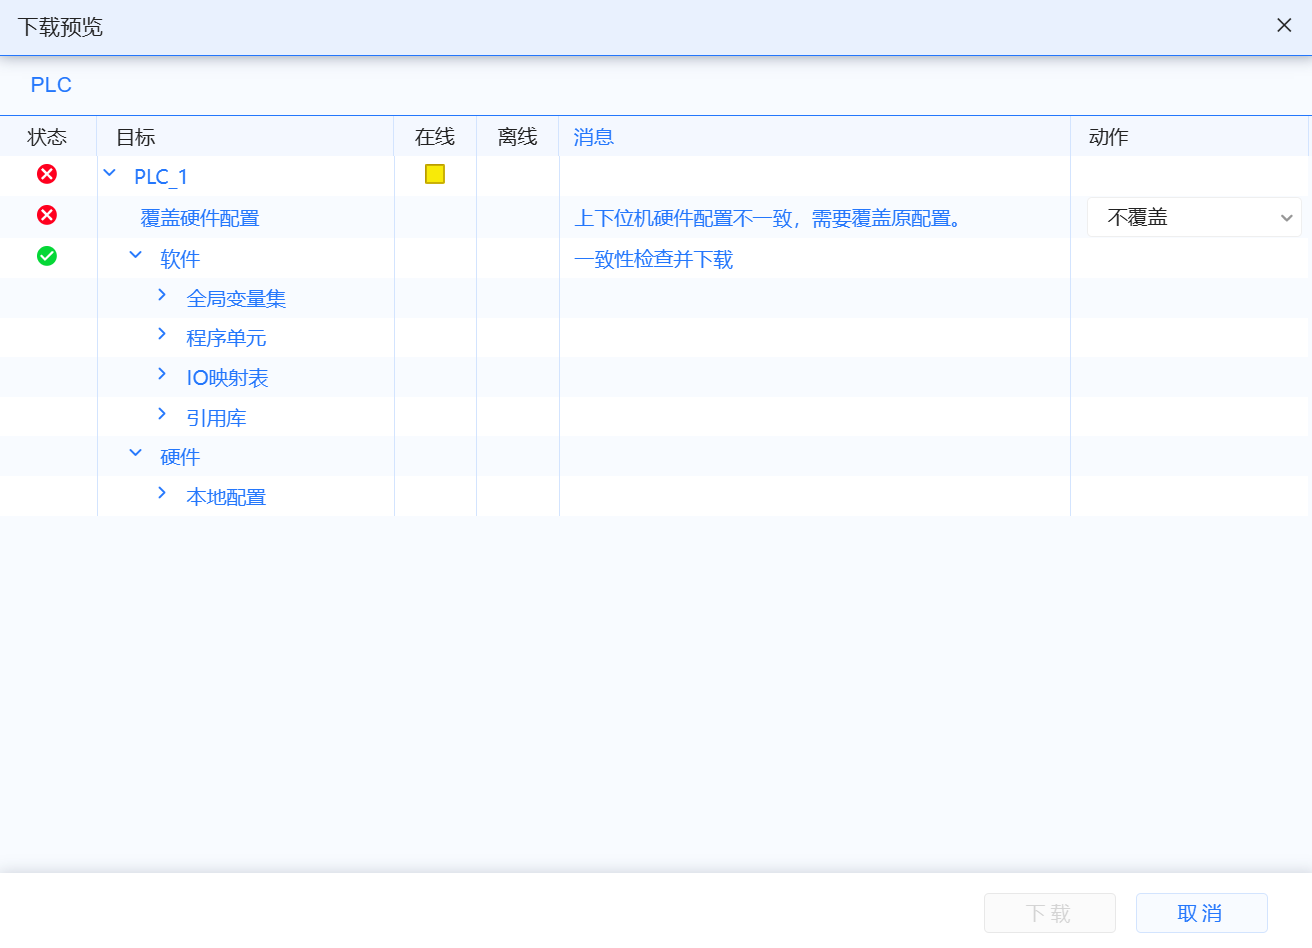This screenshot has width=1312, height=948.
Task: Click the 一致性检查并下载 link
Action: [655, 258]
